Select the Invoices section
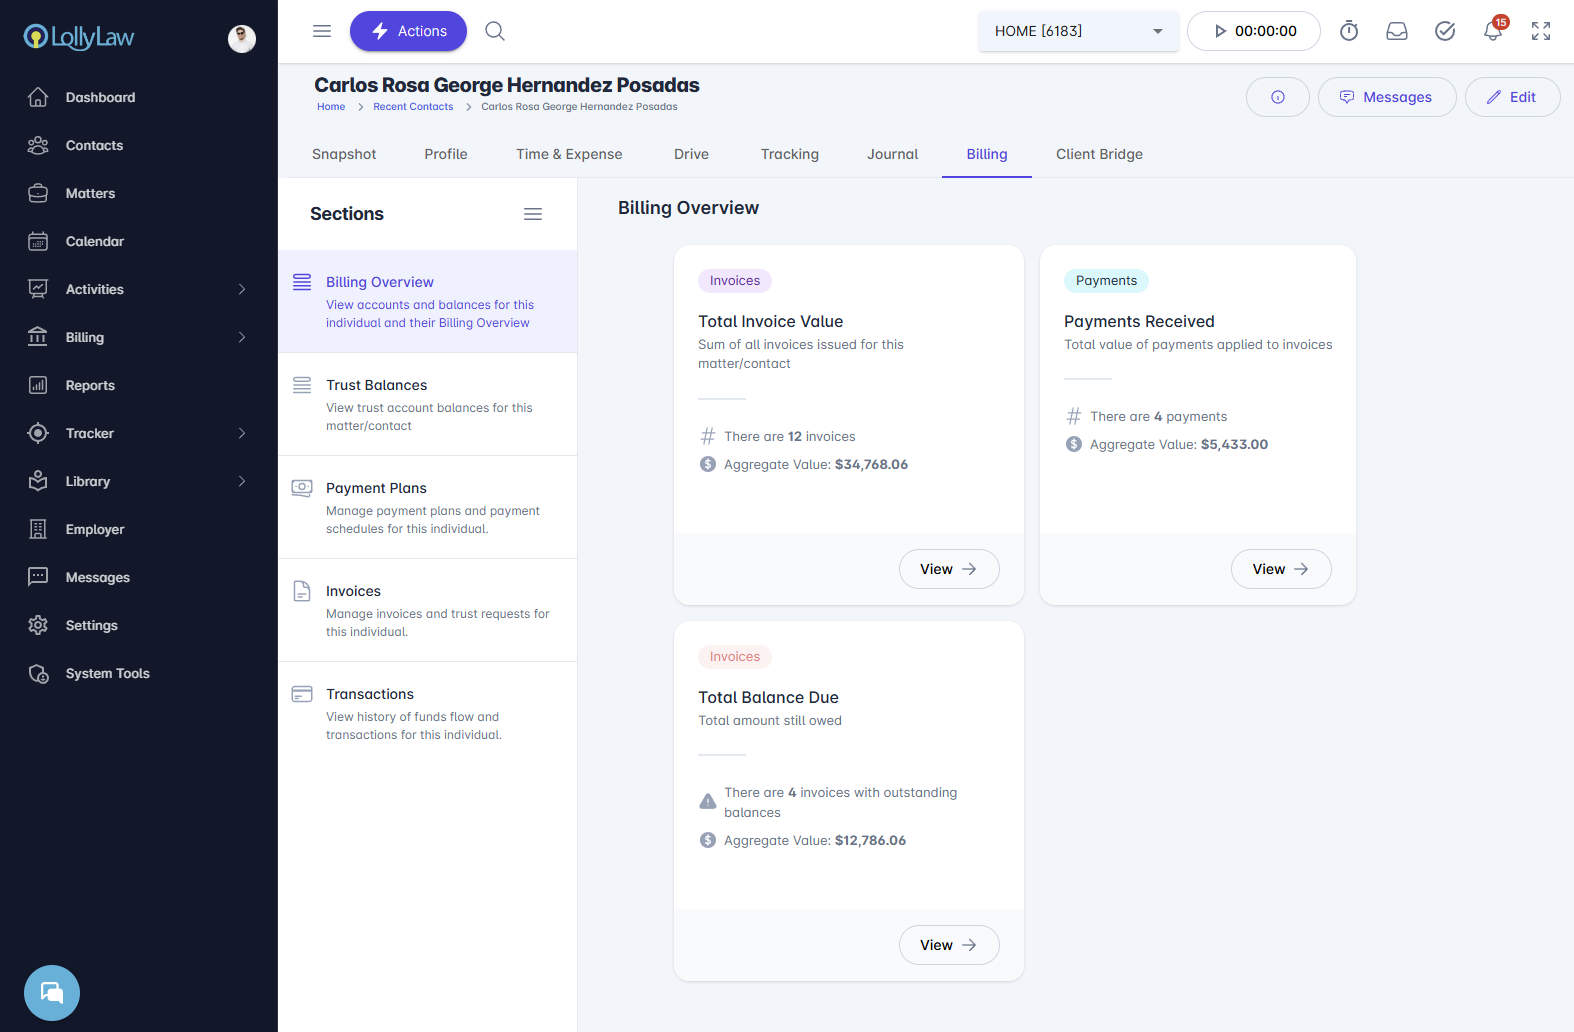The image size is (1574, 1032). 428,610
